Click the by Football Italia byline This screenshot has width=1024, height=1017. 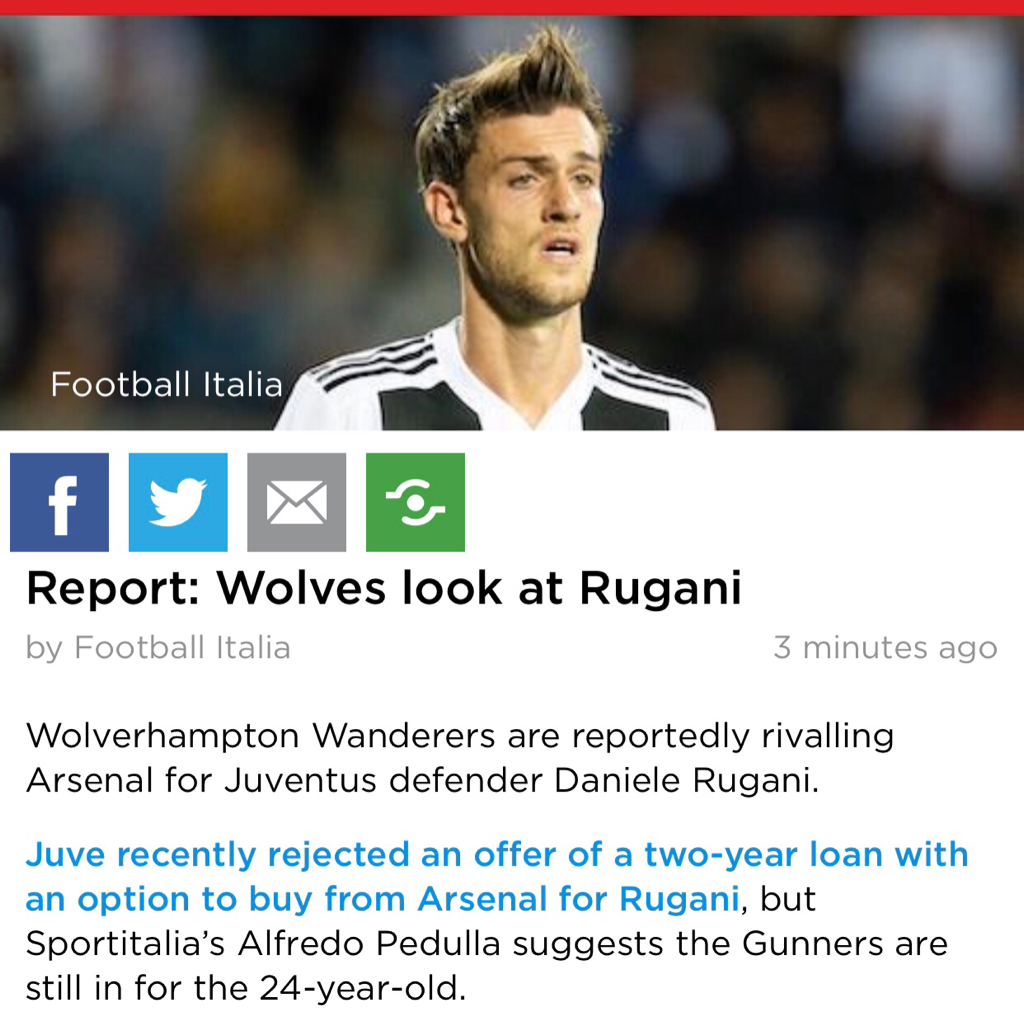158,648
